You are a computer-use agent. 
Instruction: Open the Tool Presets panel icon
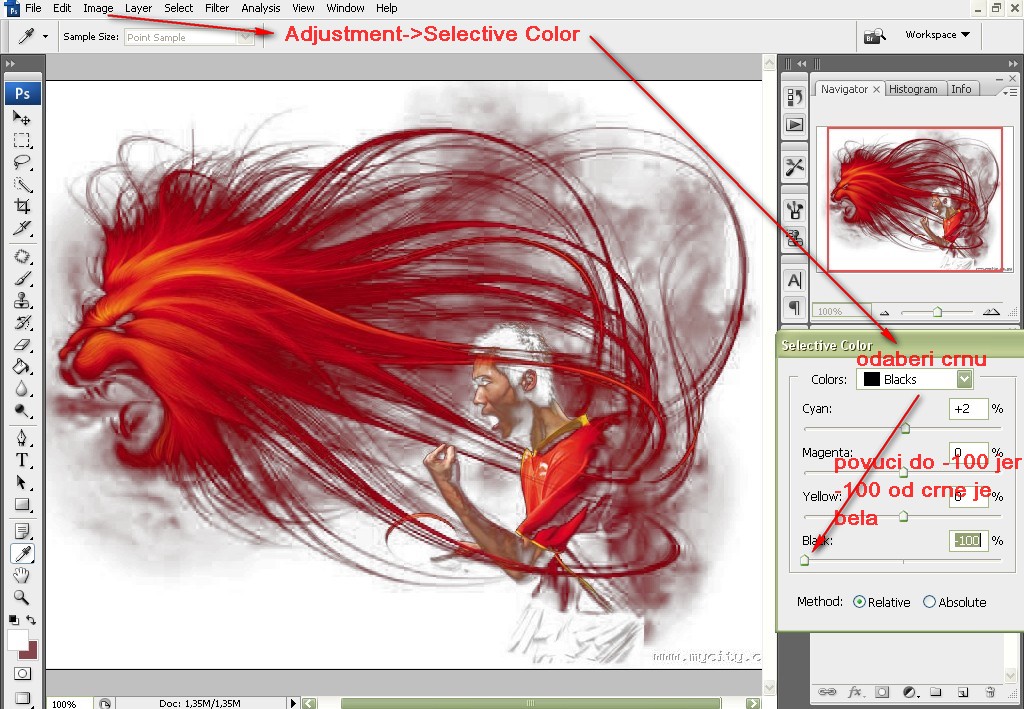tap(794, 167)
